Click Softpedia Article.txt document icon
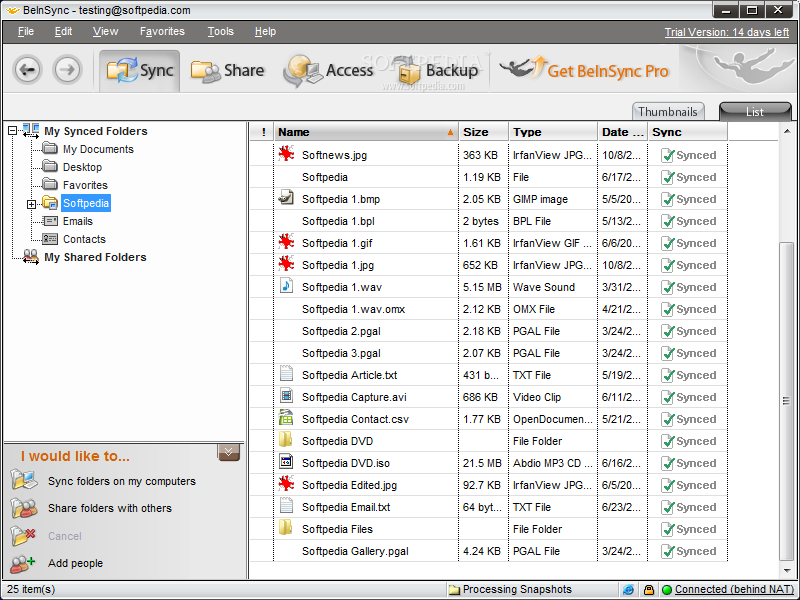 pos(286,373)
